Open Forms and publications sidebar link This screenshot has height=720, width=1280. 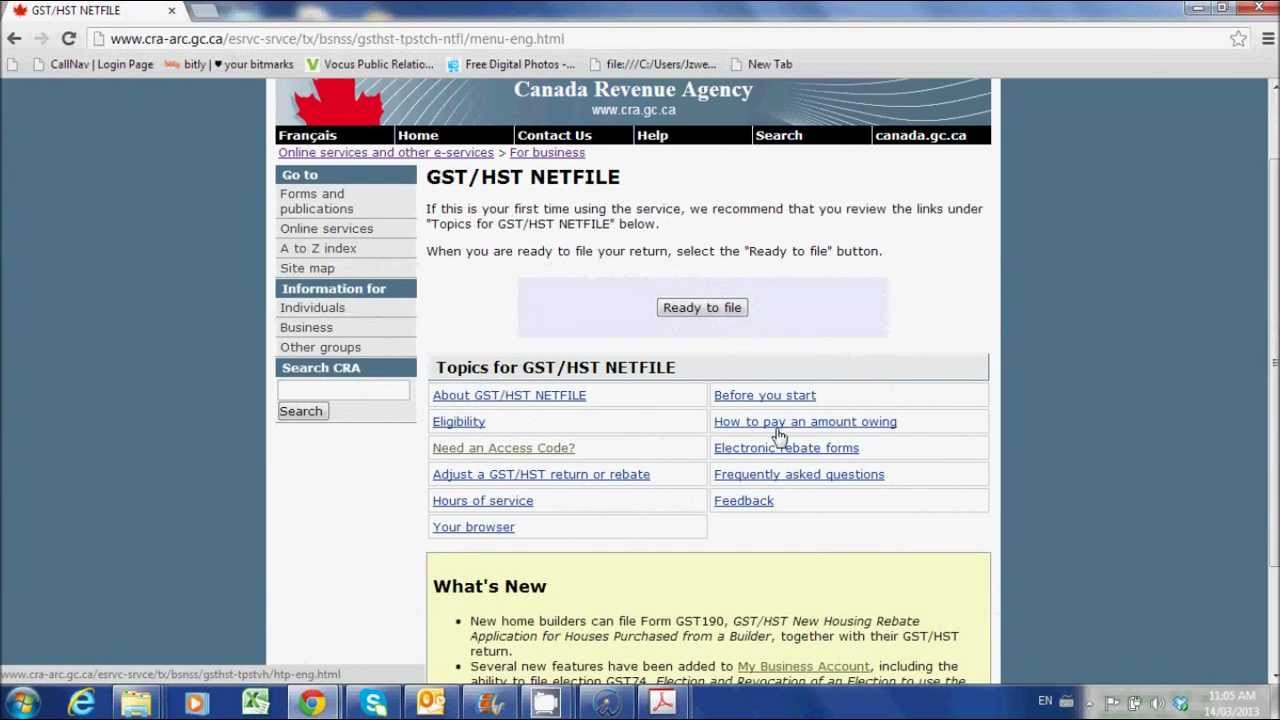pyautogui.click(x=316, y=201)
